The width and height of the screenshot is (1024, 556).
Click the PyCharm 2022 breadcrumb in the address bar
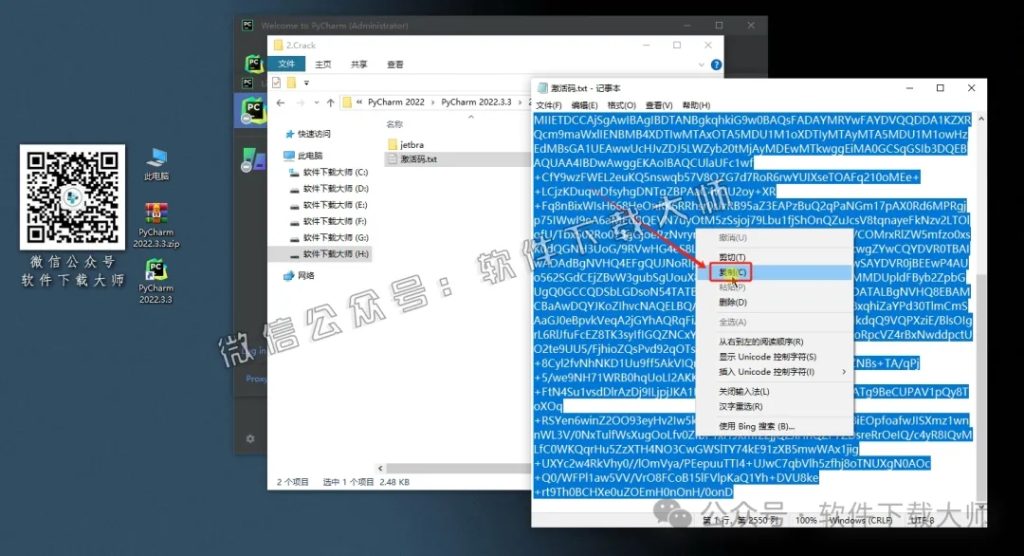(x=396, y=103)
